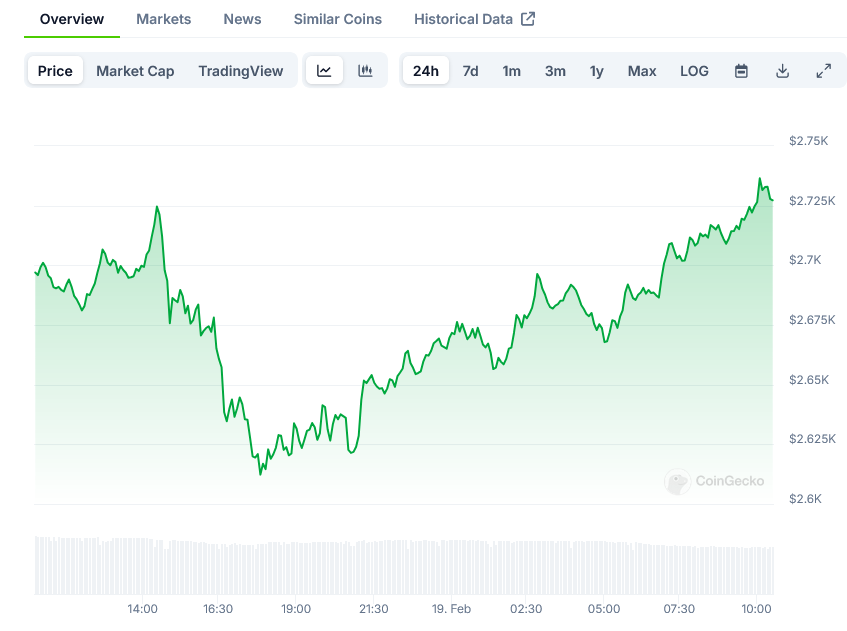
Task: Click the 16:30 time axis label
Action: coord(218,609)
